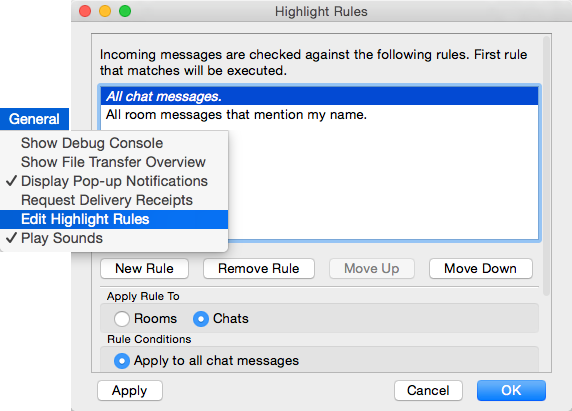Cancel the Highlight Rules dialog
Image resolution: width=572 pixels, height=411 pixels.
[x=428, y=391]
